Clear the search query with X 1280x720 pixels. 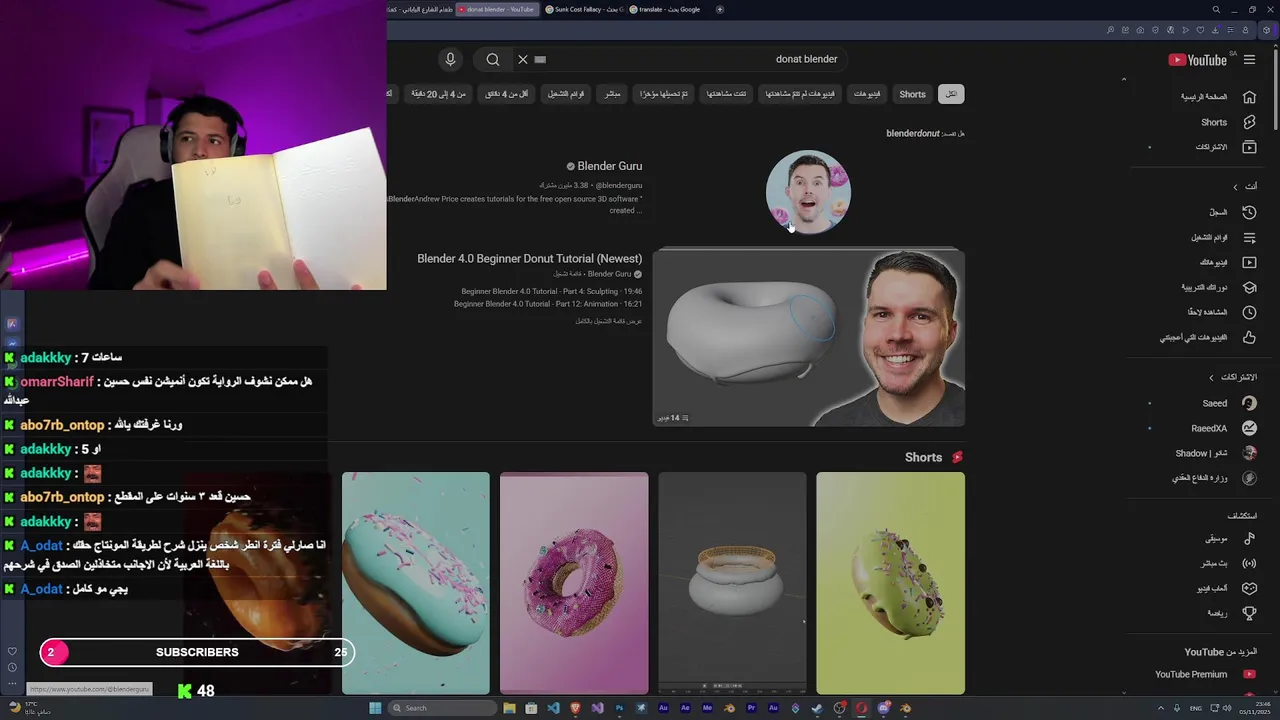pos(522,59)
